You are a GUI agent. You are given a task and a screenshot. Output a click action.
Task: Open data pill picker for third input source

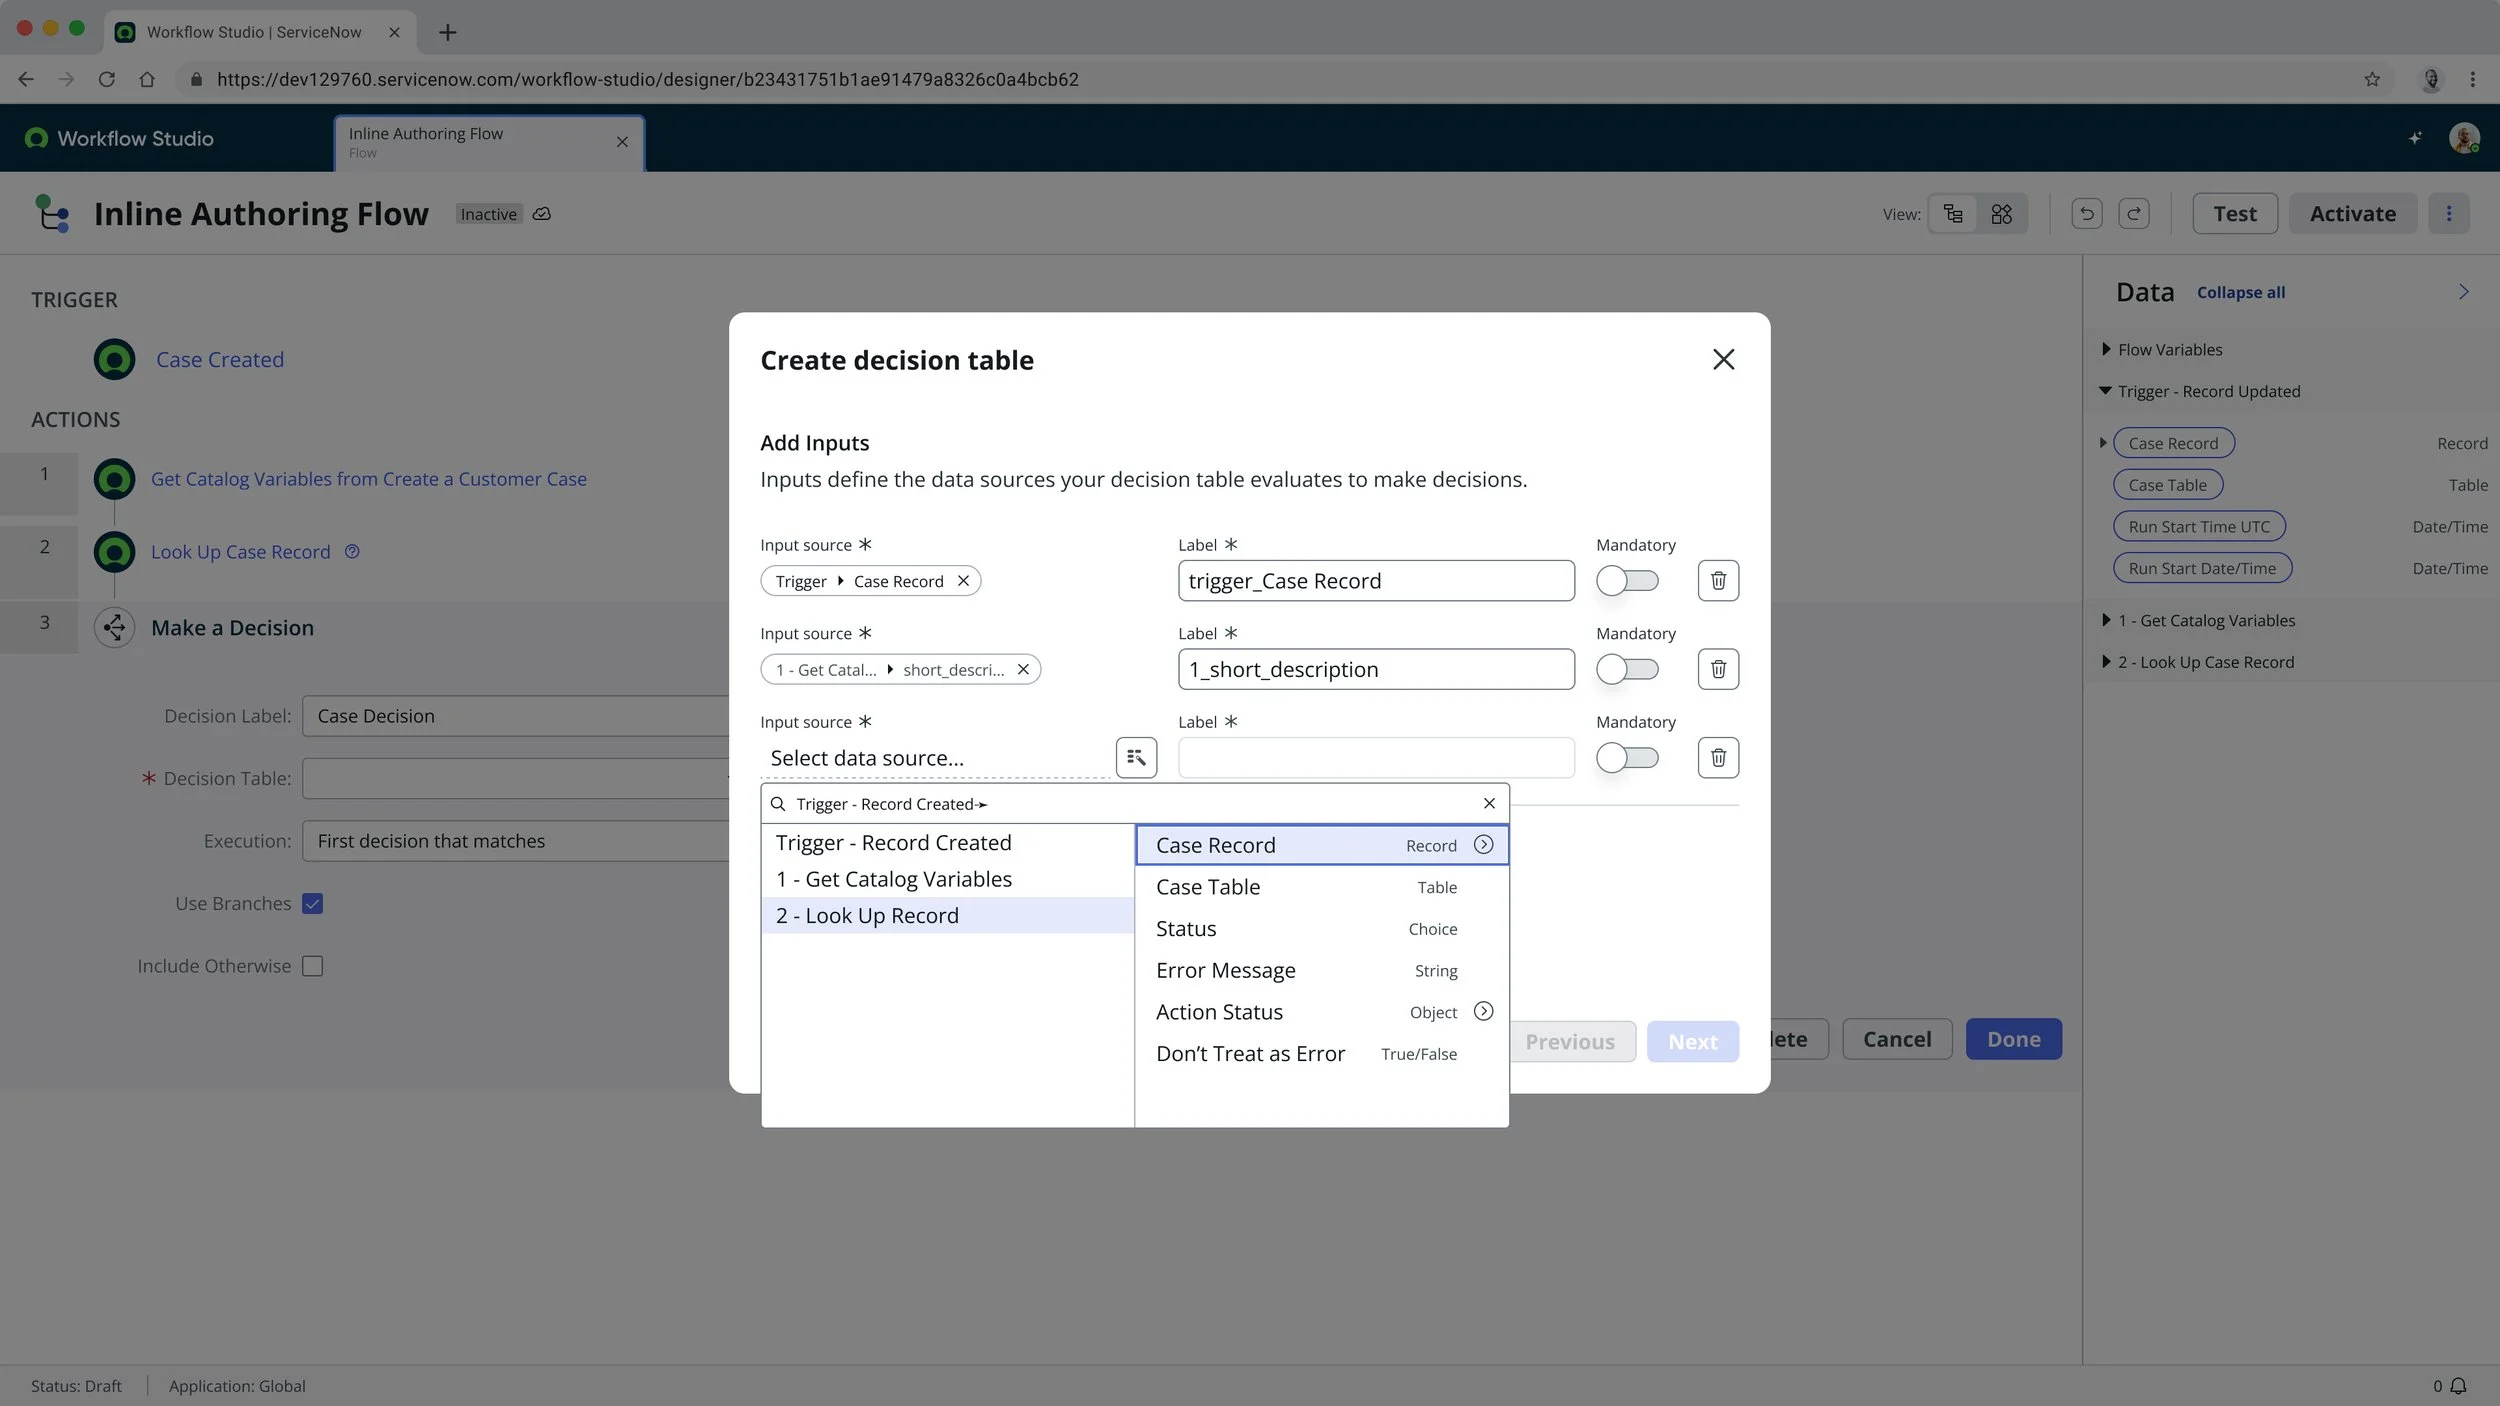click(1136, 757)
